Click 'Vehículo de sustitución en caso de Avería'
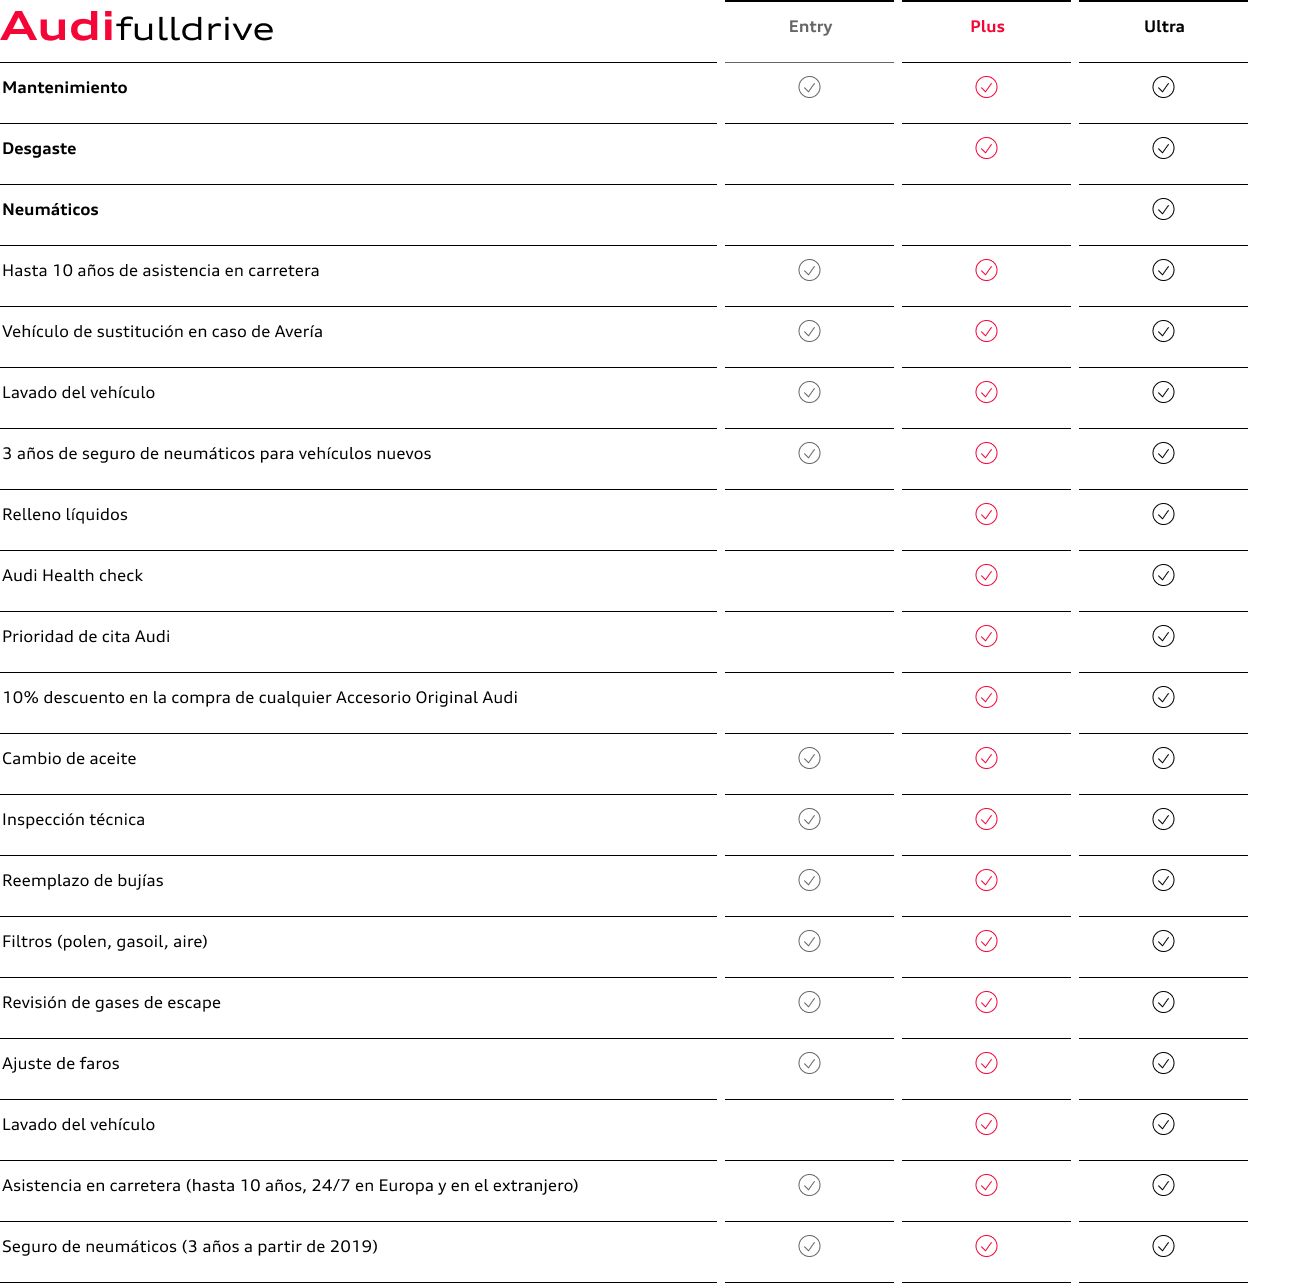The width and height of the screenshot is (1310, 1283). (162, 332)
